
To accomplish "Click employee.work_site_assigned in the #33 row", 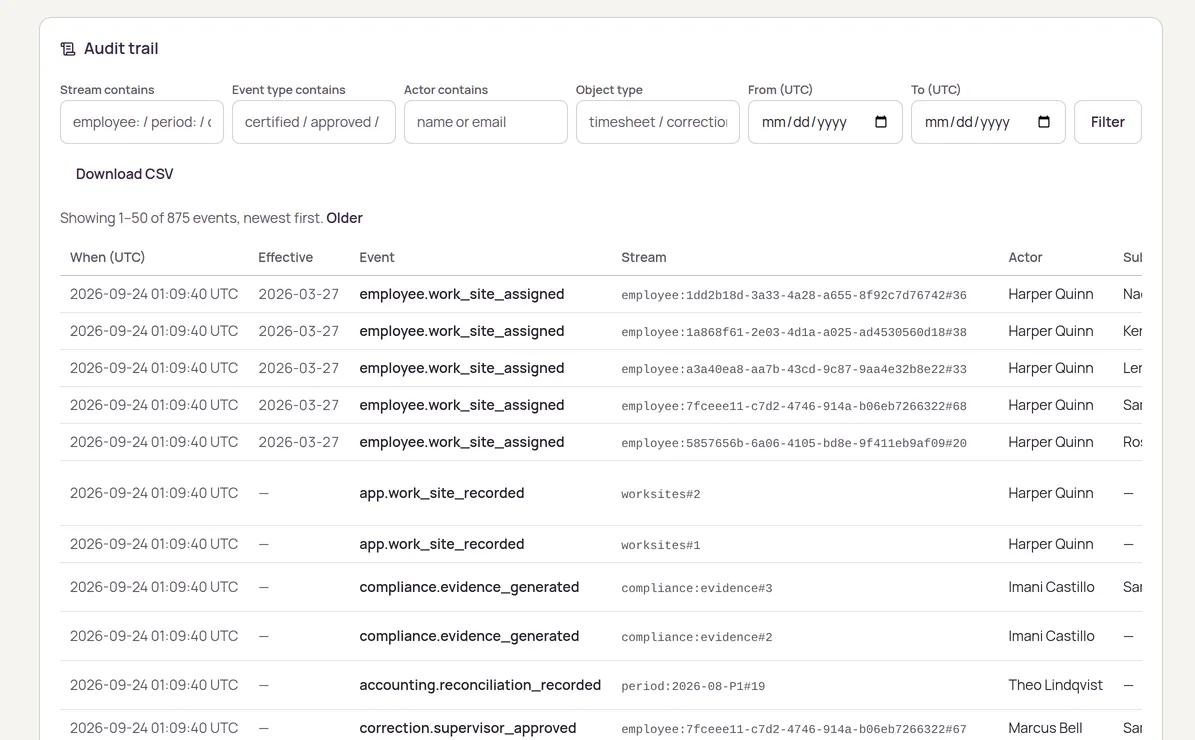I will pyautogui.click(x=462, y=368).
